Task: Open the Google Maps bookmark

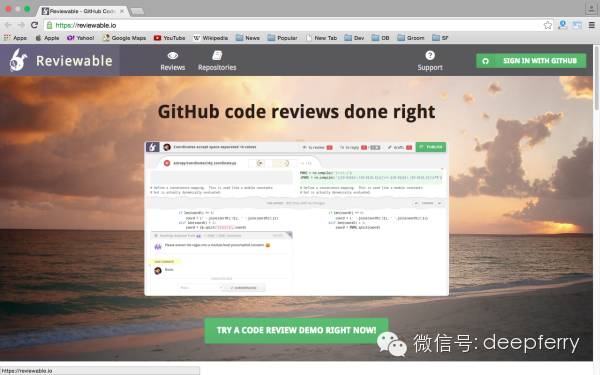Action: 124,38
